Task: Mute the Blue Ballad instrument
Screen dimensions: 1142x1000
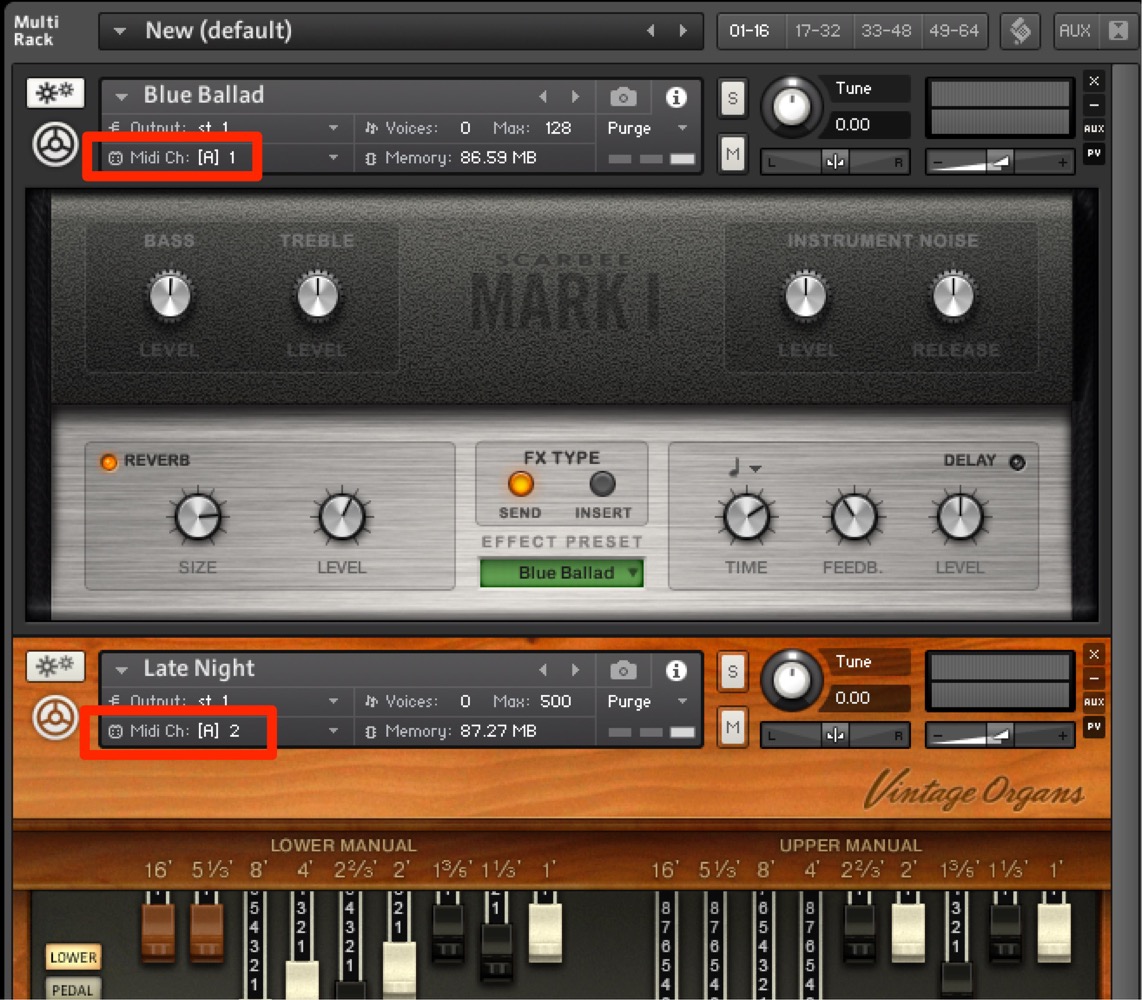Action: pyautogui.click(x=733, y=154)
